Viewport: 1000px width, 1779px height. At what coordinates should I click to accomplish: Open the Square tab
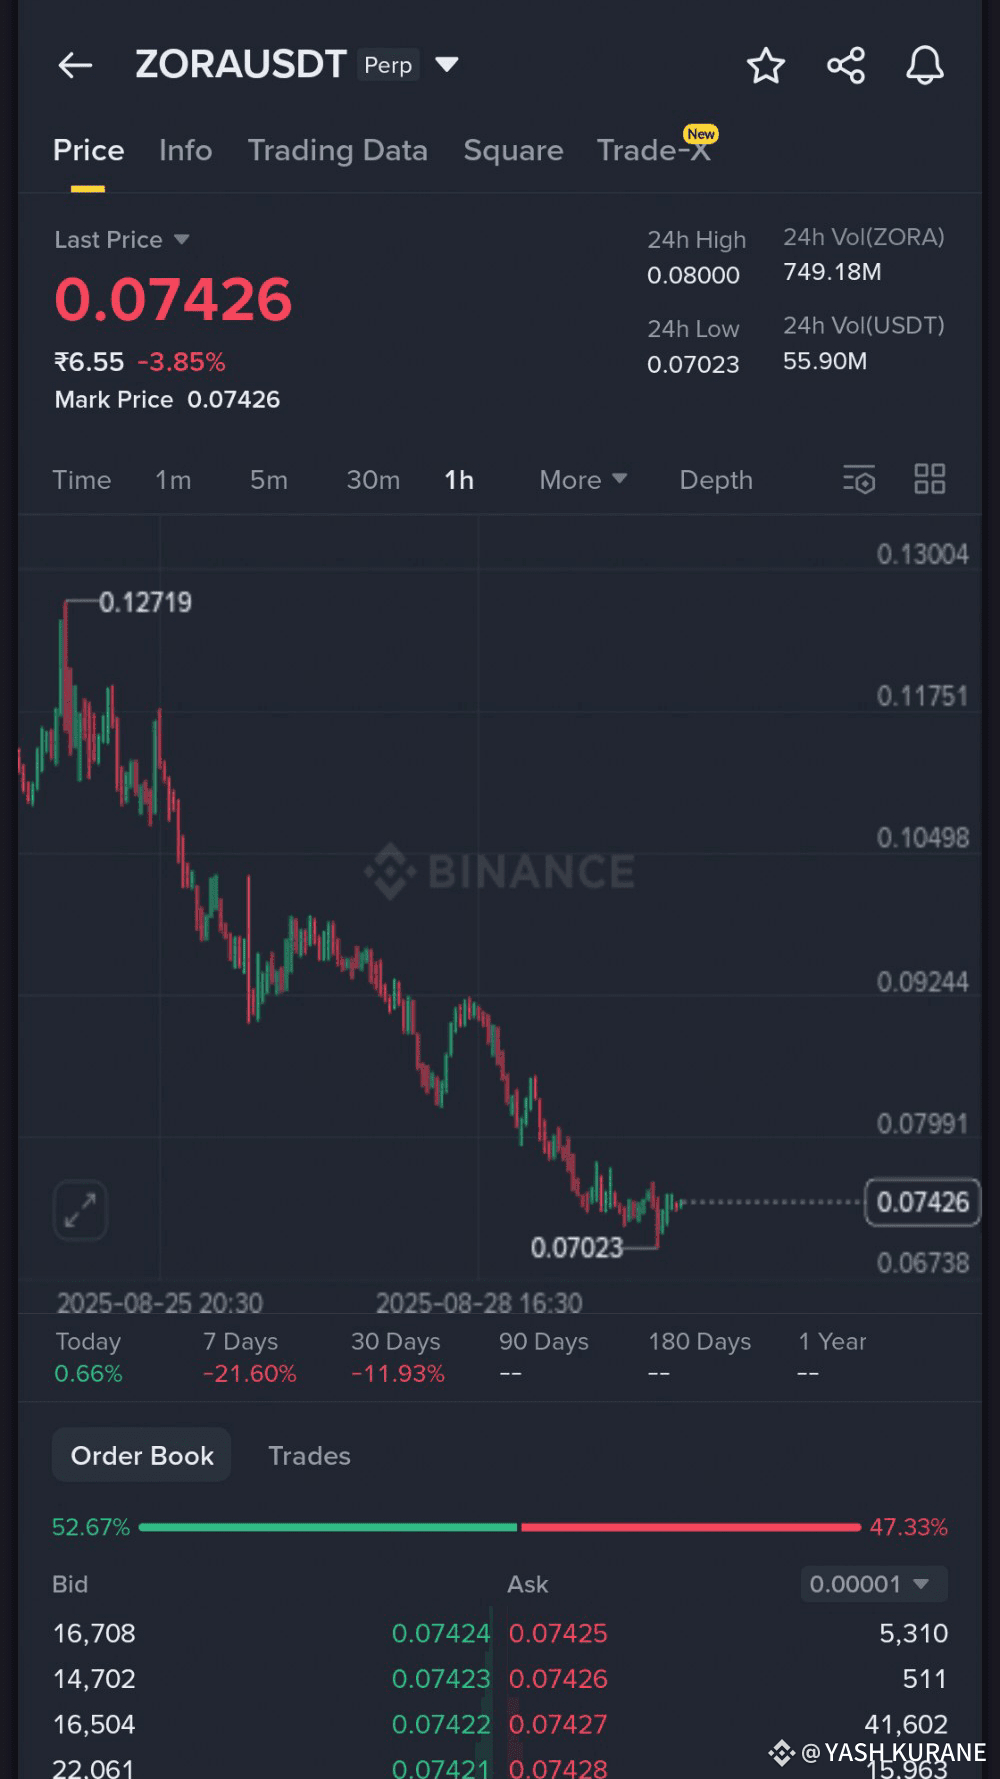513,150
